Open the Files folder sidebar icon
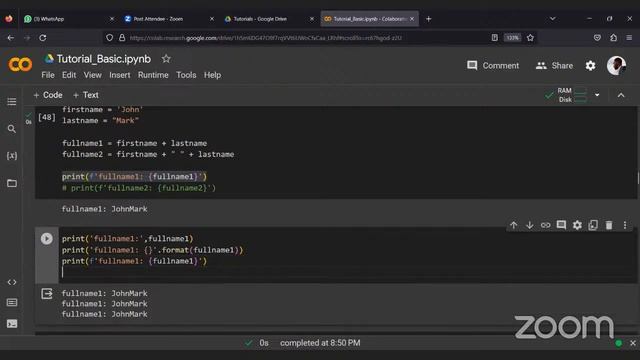 [12, 183]
